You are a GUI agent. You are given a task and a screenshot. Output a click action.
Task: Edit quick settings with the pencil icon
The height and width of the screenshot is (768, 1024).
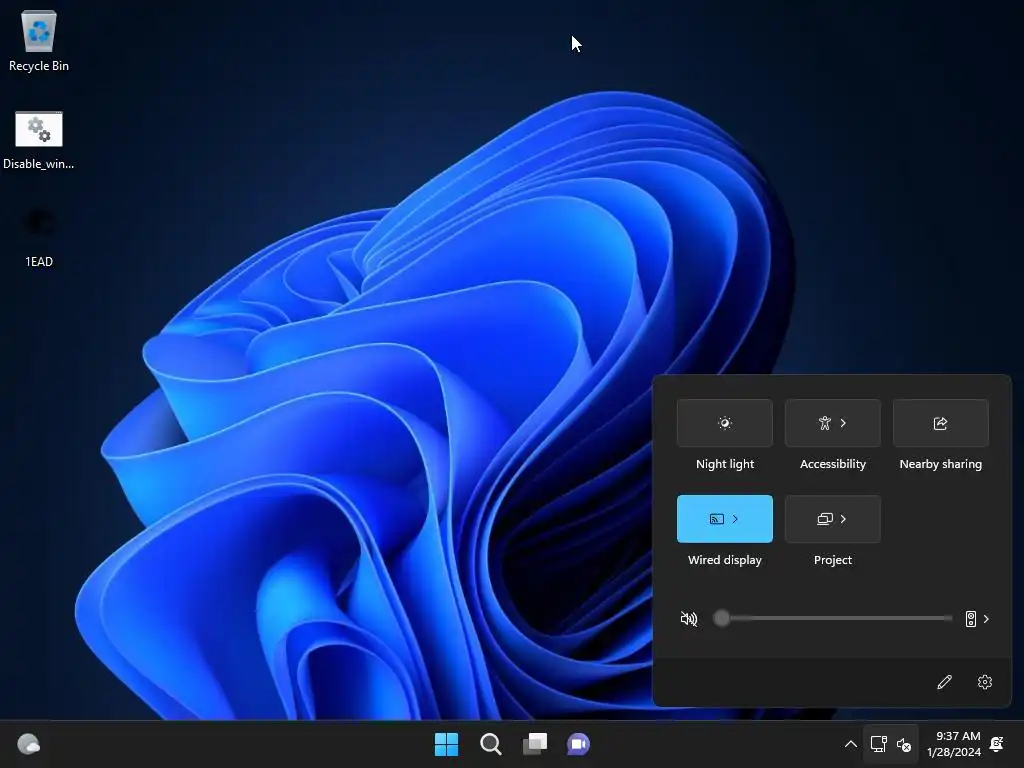pyautogui.click(x=944, y=682)
